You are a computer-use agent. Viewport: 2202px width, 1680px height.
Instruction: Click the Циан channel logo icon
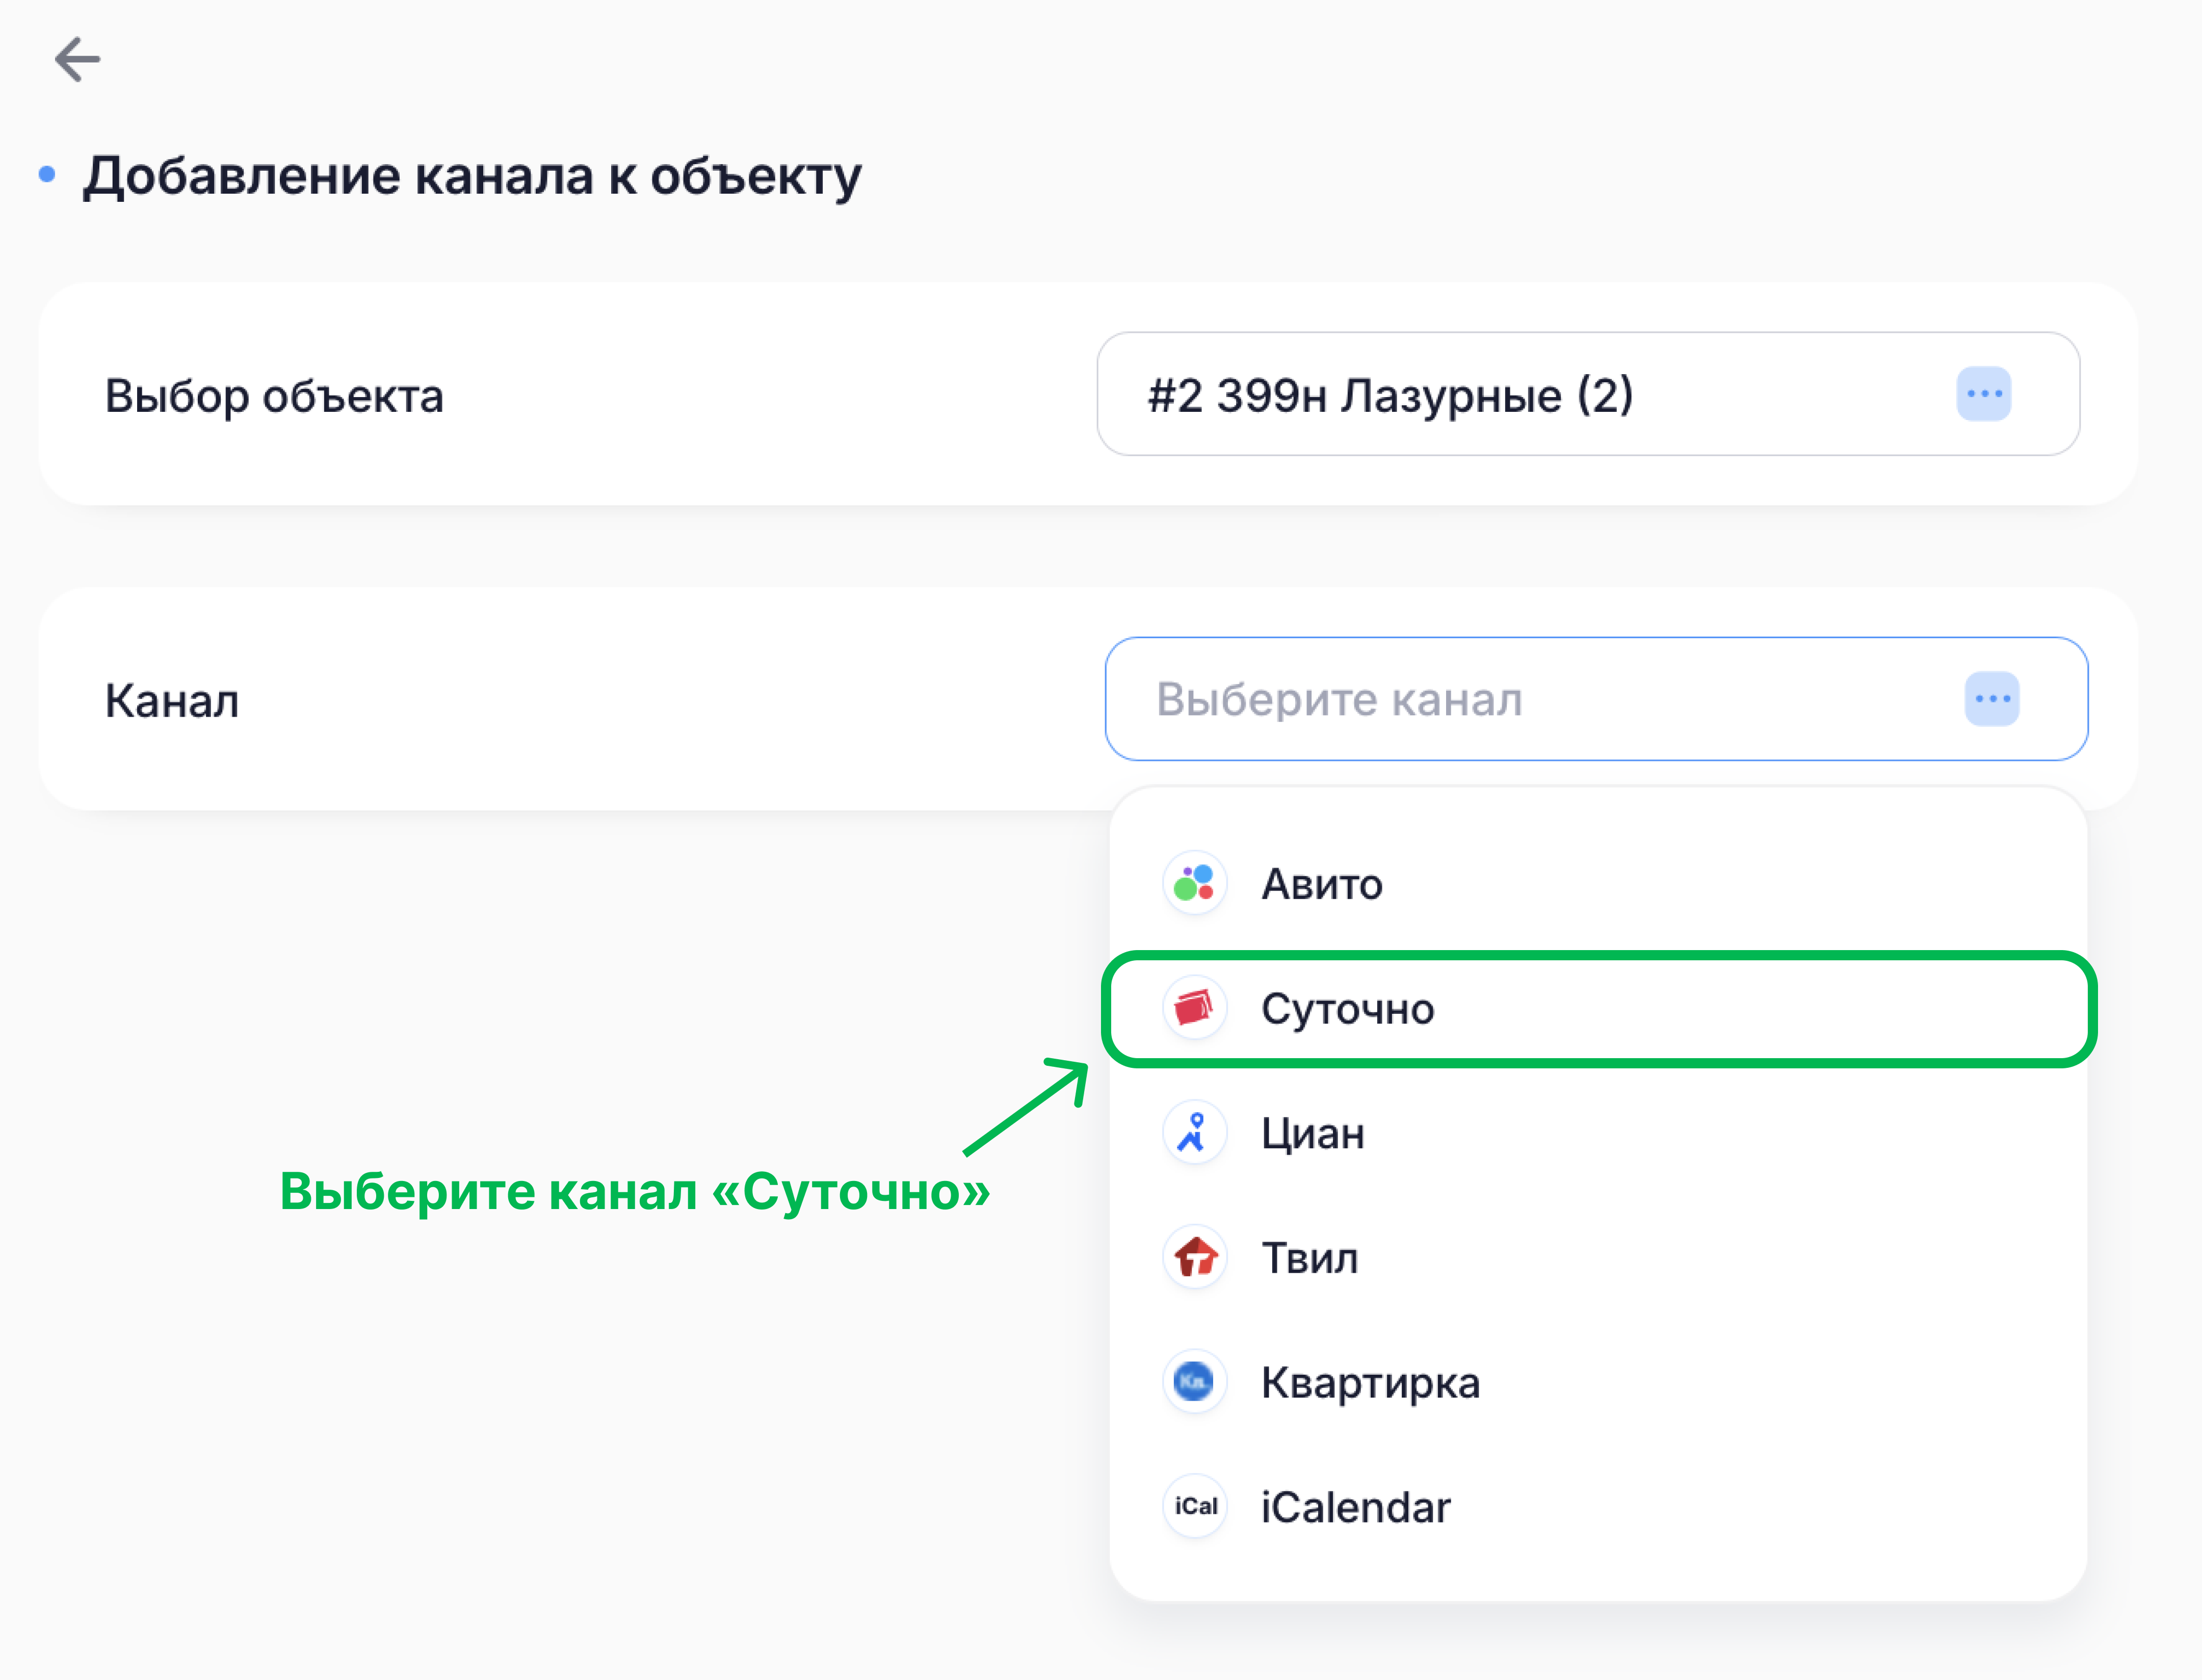tap(1194, 1133)
